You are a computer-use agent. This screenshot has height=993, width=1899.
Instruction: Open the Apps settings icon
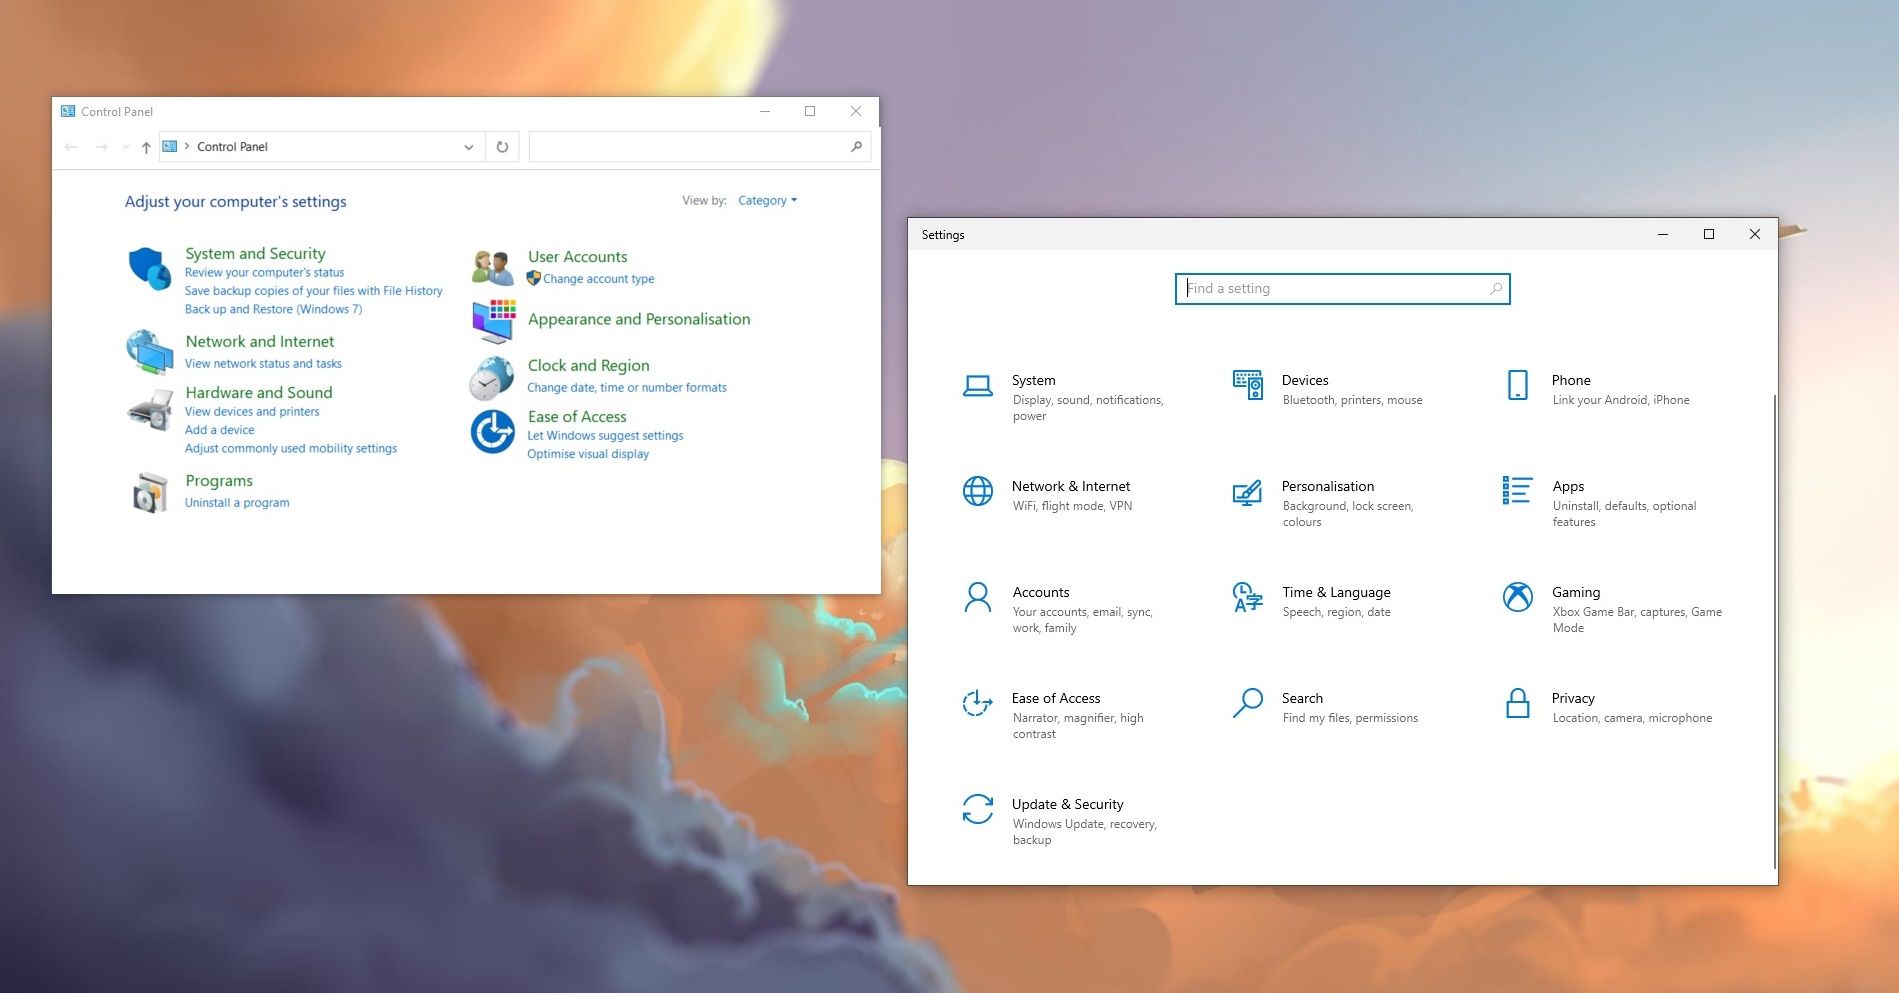[x=1516, y=491]
